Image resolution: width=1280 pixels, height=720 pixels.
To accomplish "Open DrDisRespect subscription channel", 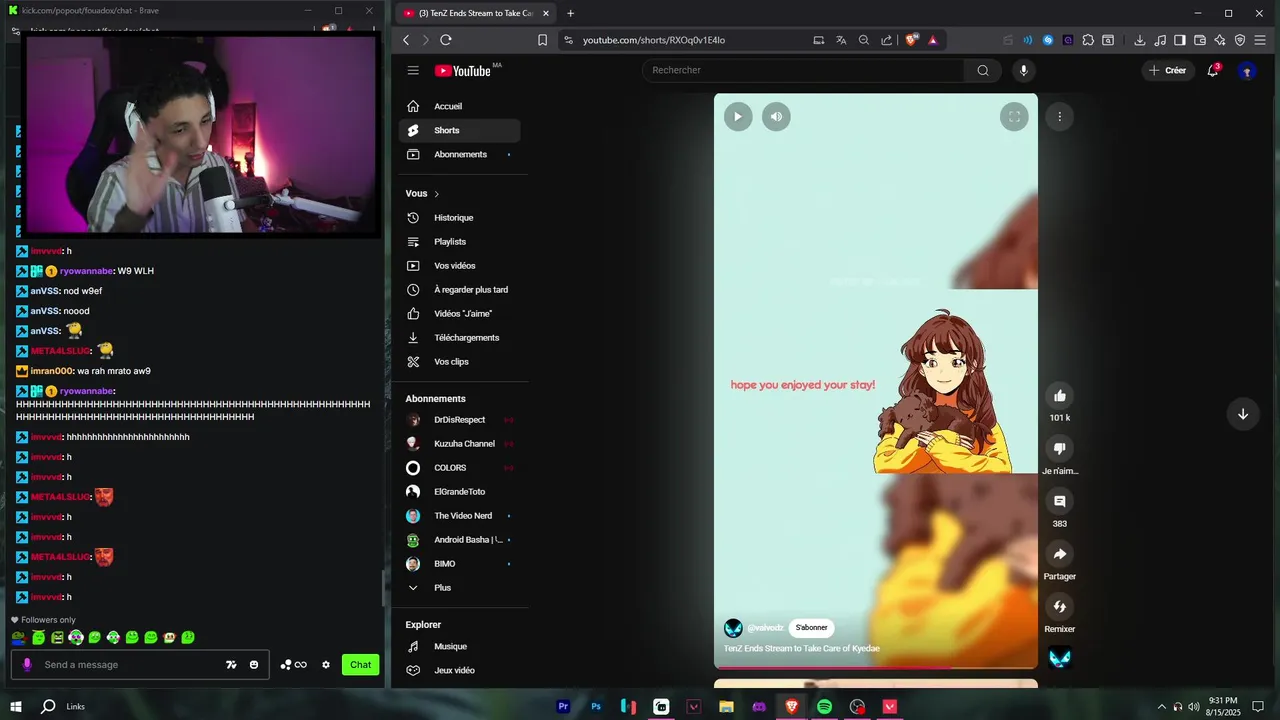I will [459, 420].
